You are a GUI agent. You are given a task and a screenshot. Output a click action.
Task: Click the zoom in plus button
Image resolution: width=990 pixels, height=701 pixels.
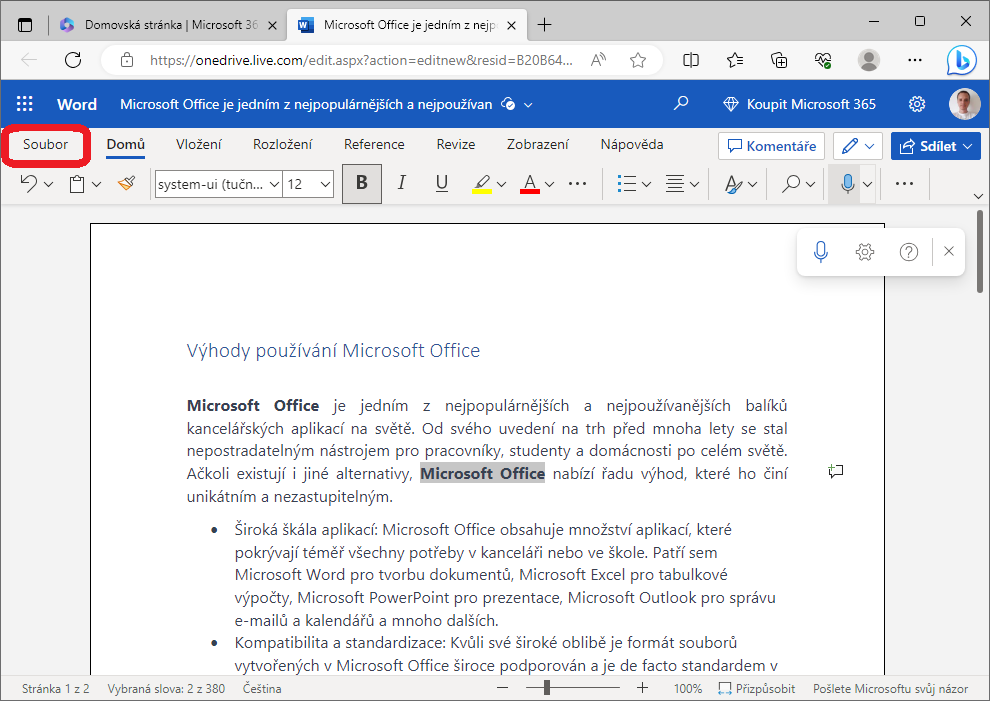642,688
